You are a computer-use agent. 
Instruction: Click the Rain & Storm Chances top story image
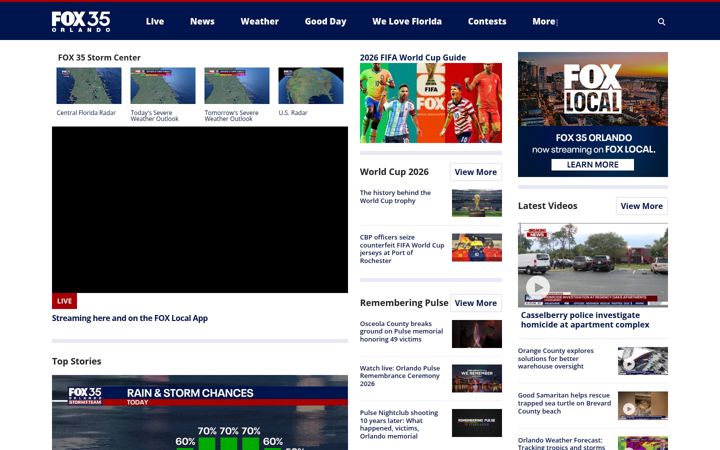click(x=200, y=412)
